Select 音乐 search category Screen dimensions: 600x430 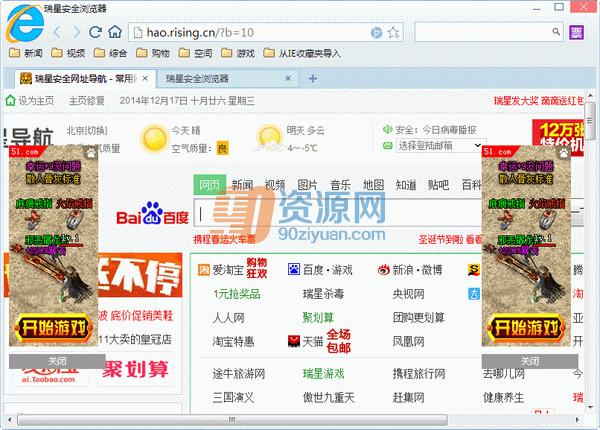(x=340, y=185)
